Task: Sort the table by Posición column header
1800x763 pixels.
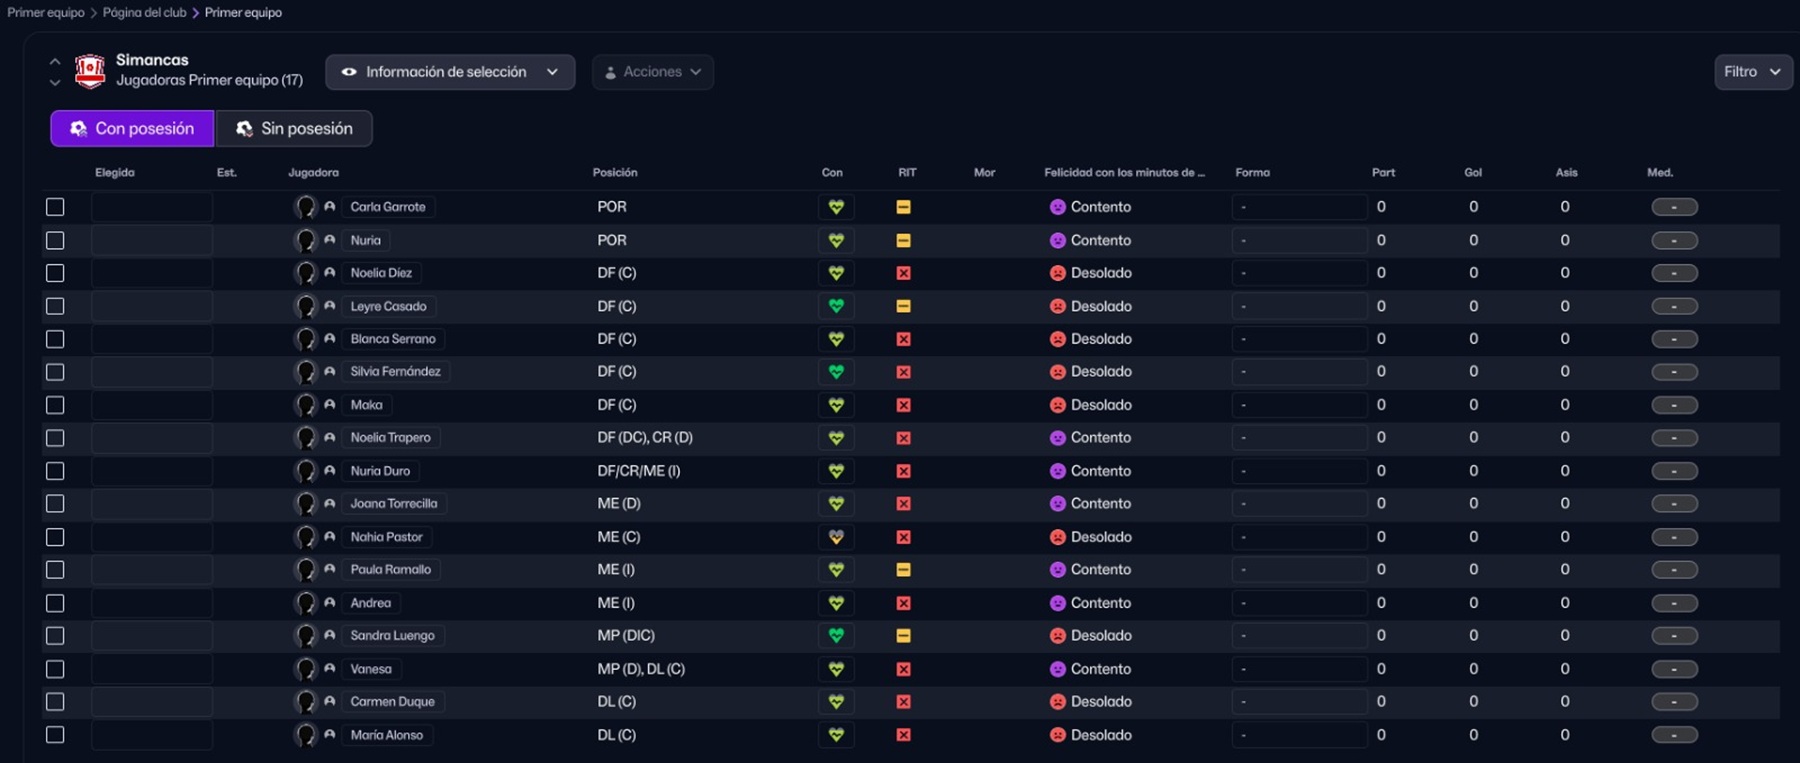Action: (x=614, y=172)
